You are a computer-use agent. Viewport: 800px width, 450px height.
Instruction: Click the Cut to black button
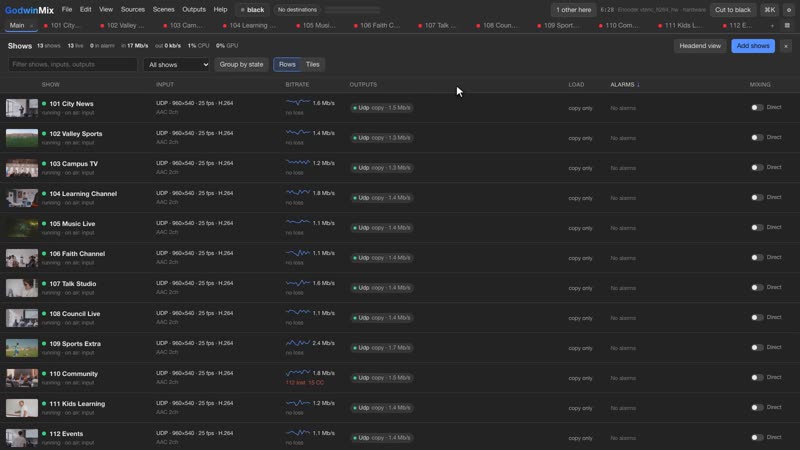click(x=732, y=10)
